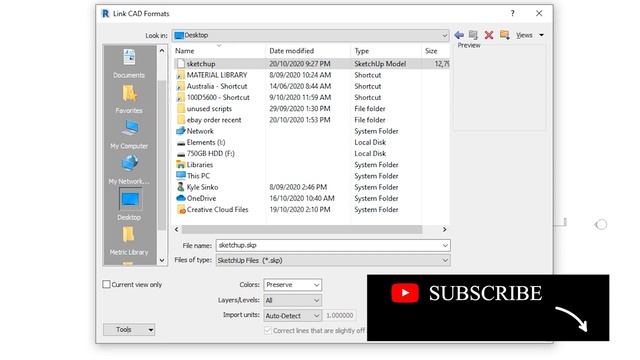The width and height of the screenshot is (640, 360).
Task: Toggle Correct lines that are slightly off
Action: (268, 331)
